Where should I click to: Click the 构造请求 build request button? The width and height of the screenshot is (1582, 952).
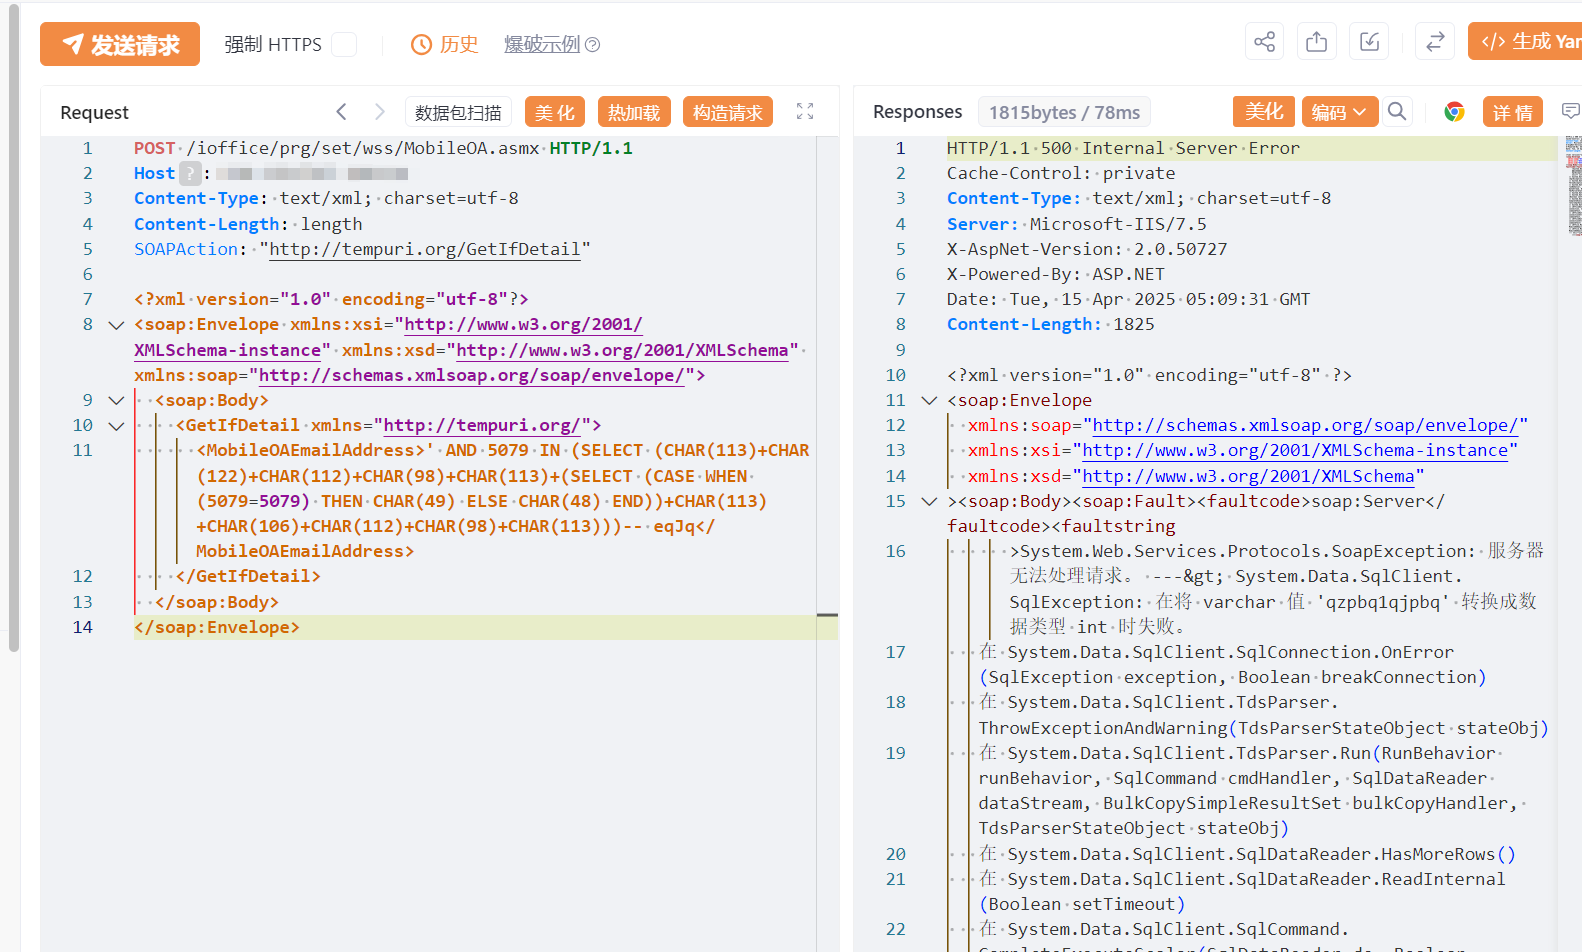pos(728,112)
